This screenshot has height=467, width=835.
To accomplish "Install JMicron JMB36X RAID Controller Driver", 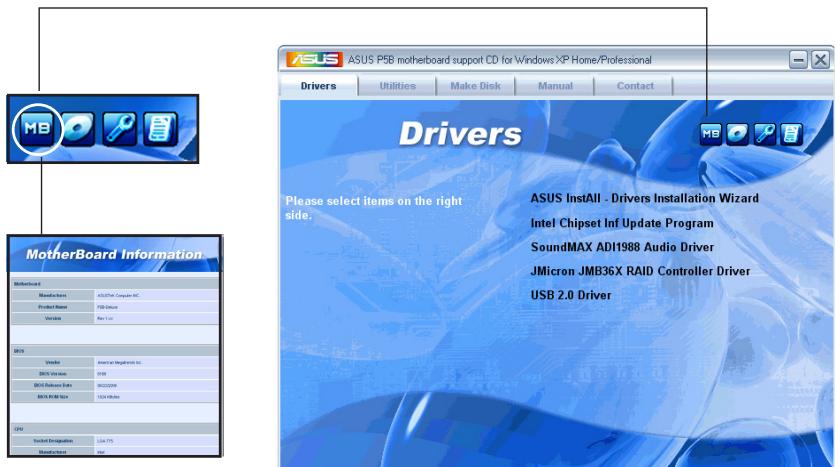I will click(640, 271).
